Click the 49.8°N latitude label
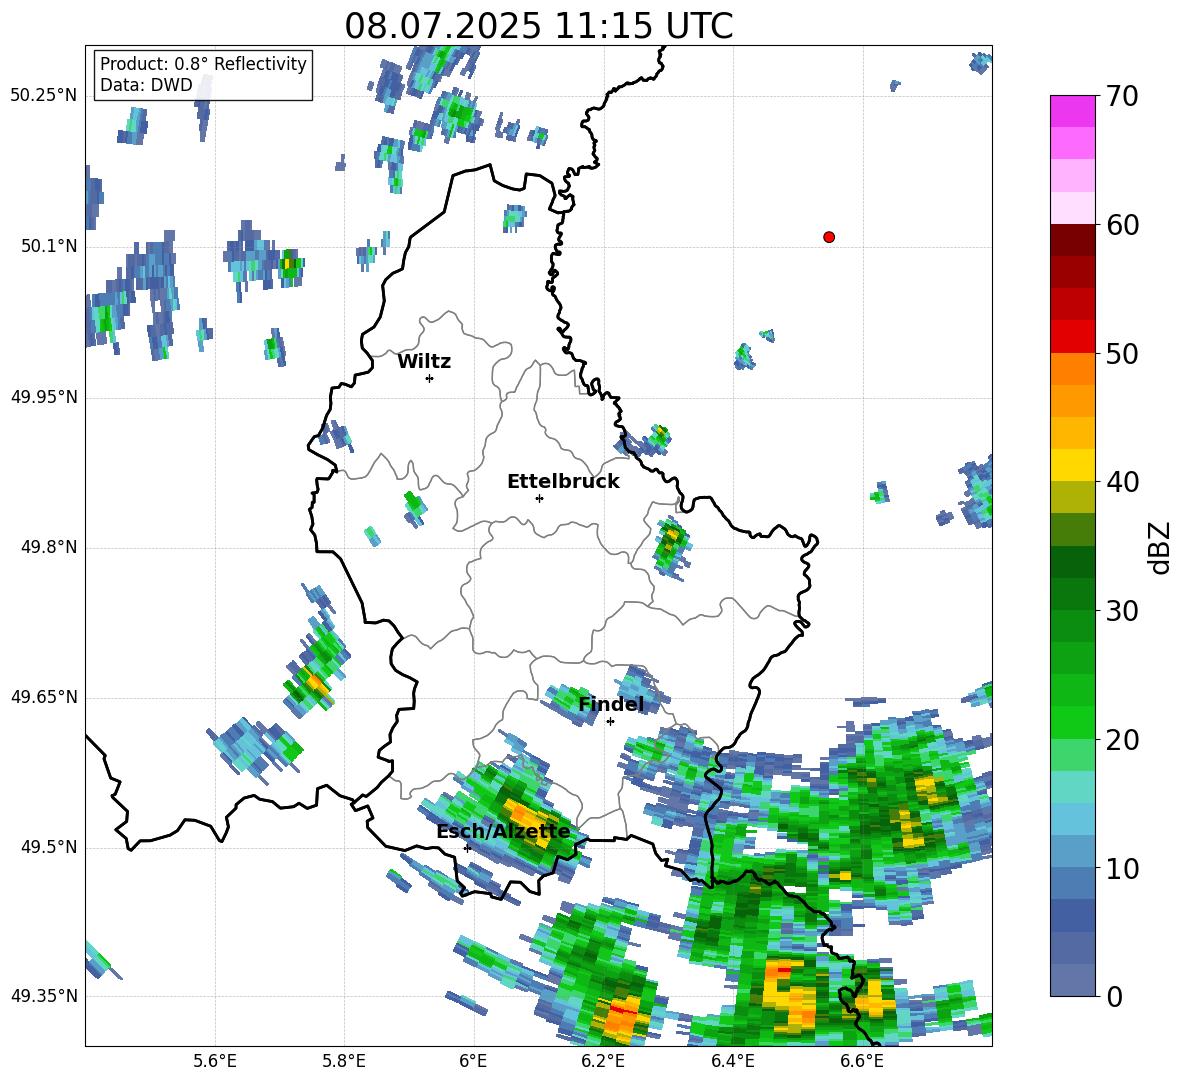This screenshot has width=1184, height=1081. pos(48,547)
